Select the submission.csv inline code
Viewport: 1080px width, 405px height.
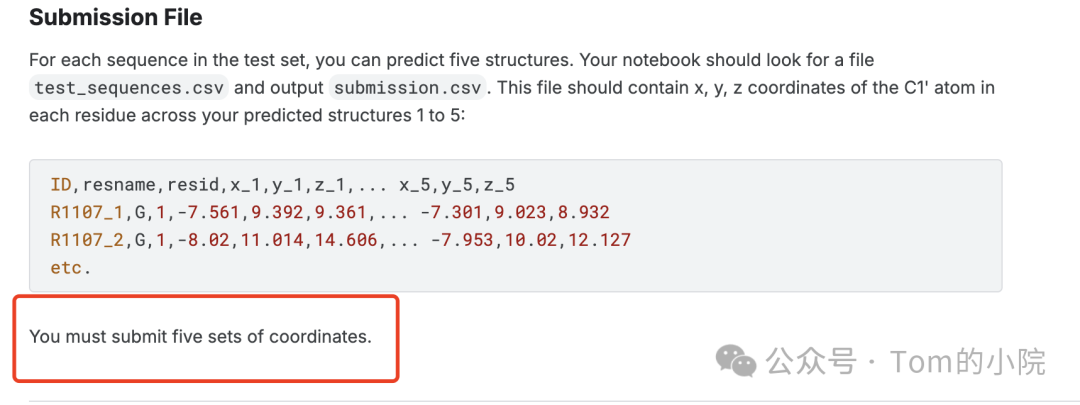pos(409,88)
